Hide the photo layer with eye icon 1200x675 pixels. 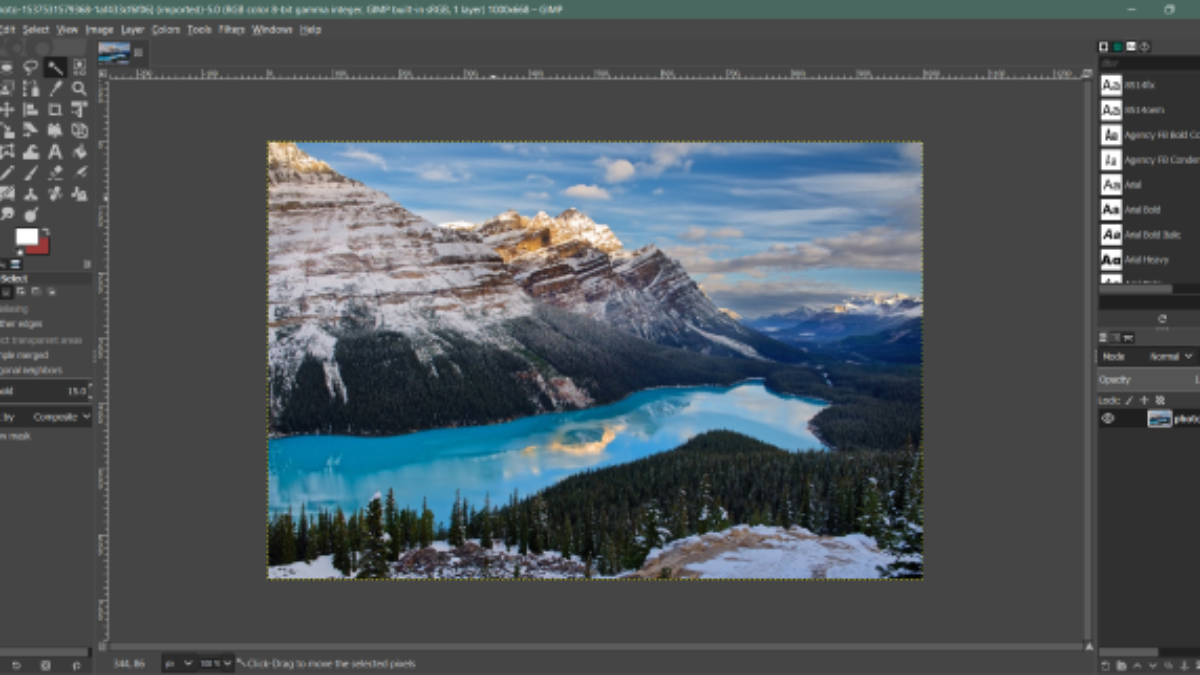(x=1108, y=419)
